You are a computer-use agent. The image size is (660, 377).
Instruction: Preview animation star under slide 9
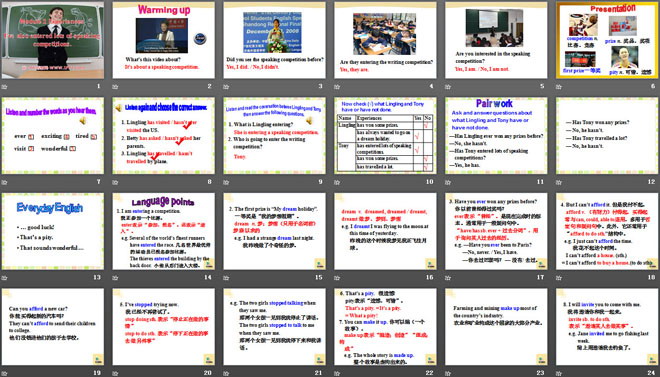tap(226, 182)
